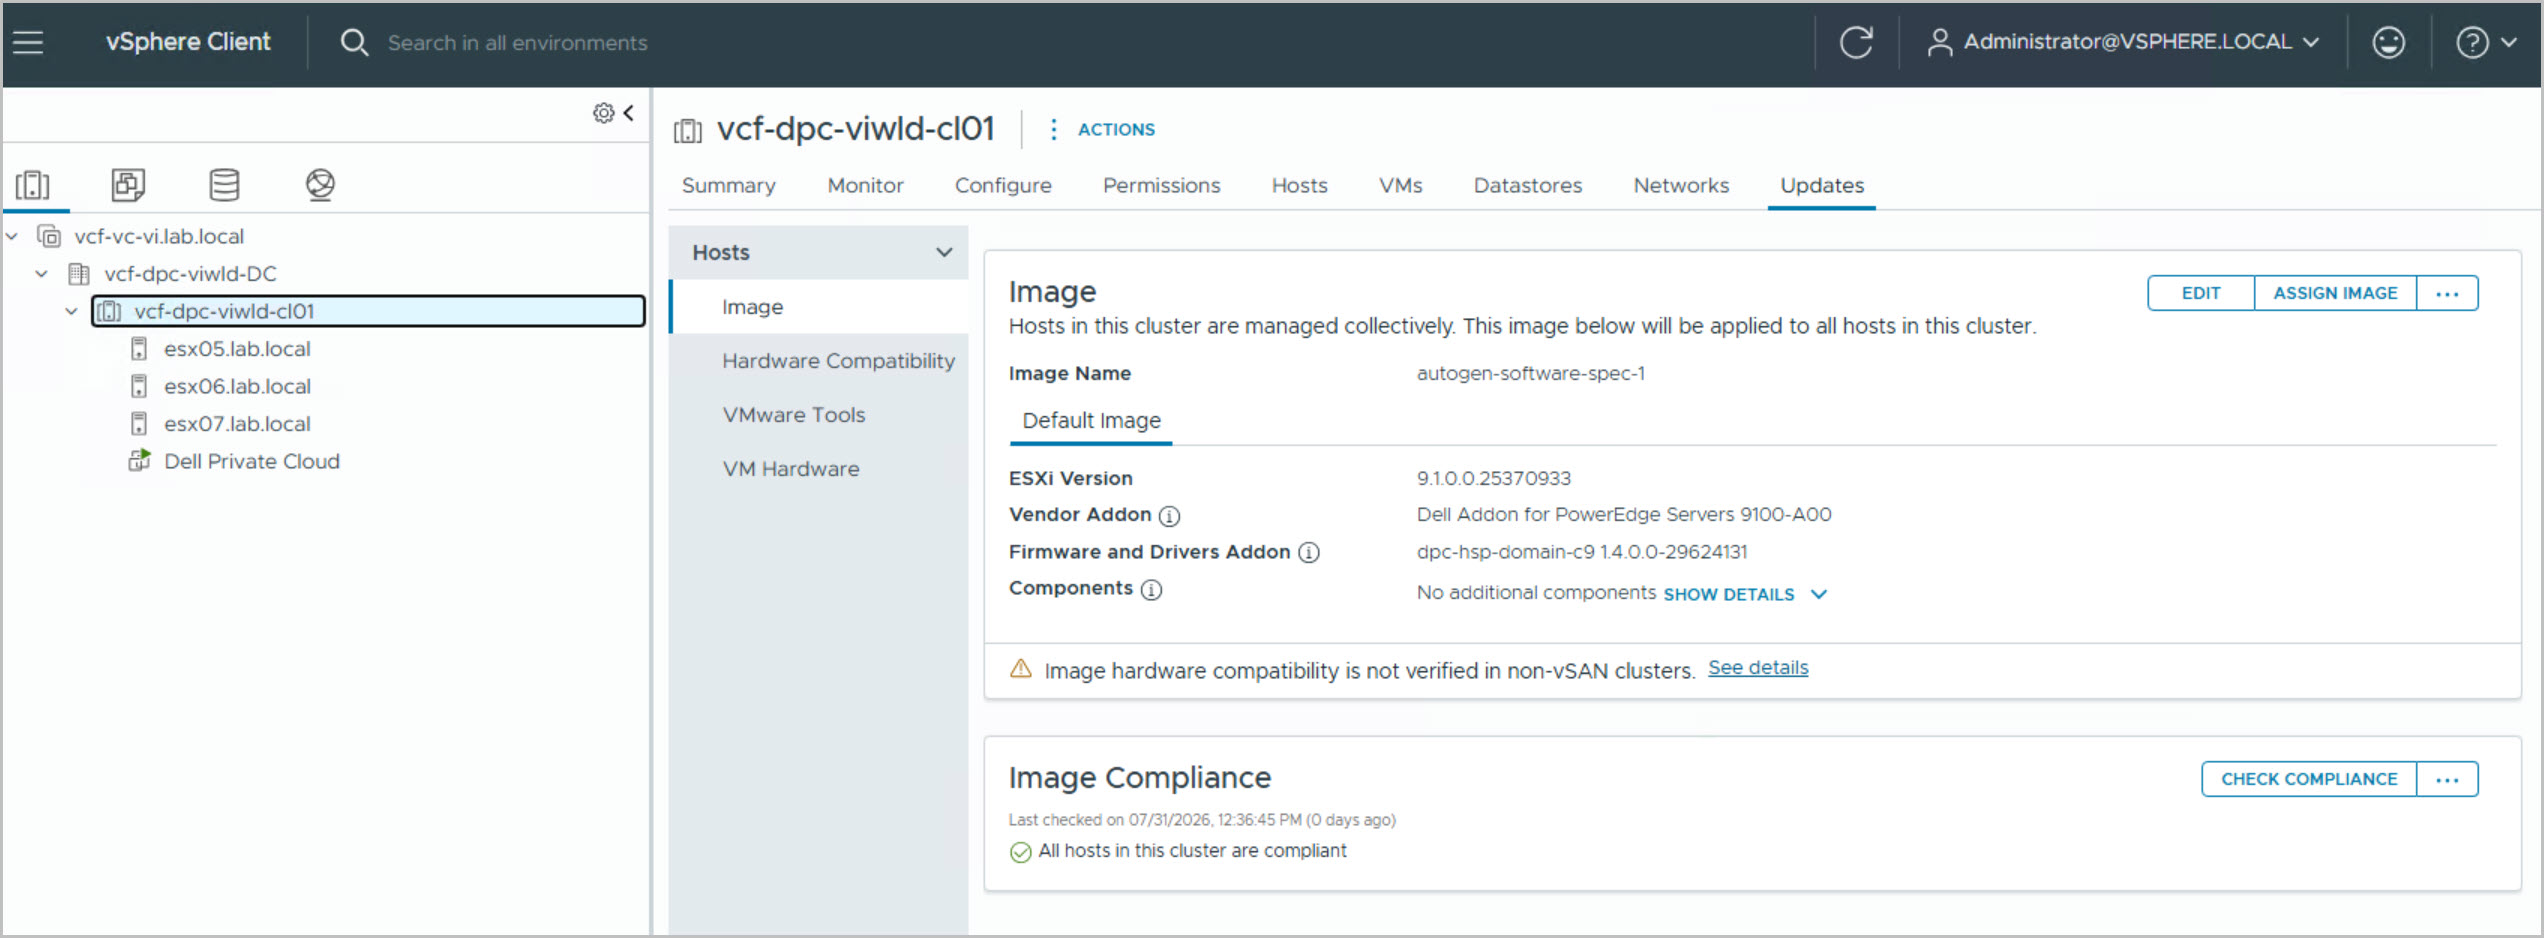The height and width of the screenshot is (938, 2544).
Task: Switch to the Monitor tab
Action: tap(865, 185)
